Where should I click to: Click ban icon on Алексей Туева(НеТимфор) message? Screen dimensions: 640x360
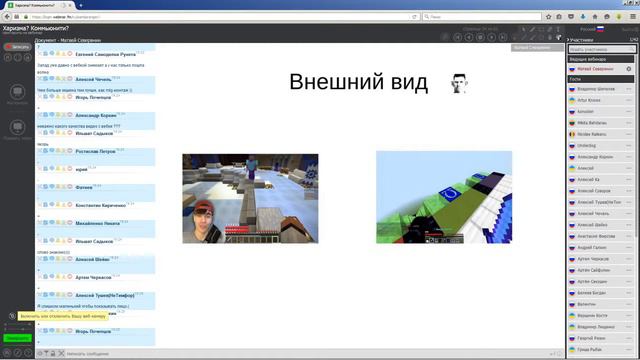[70, 295]
